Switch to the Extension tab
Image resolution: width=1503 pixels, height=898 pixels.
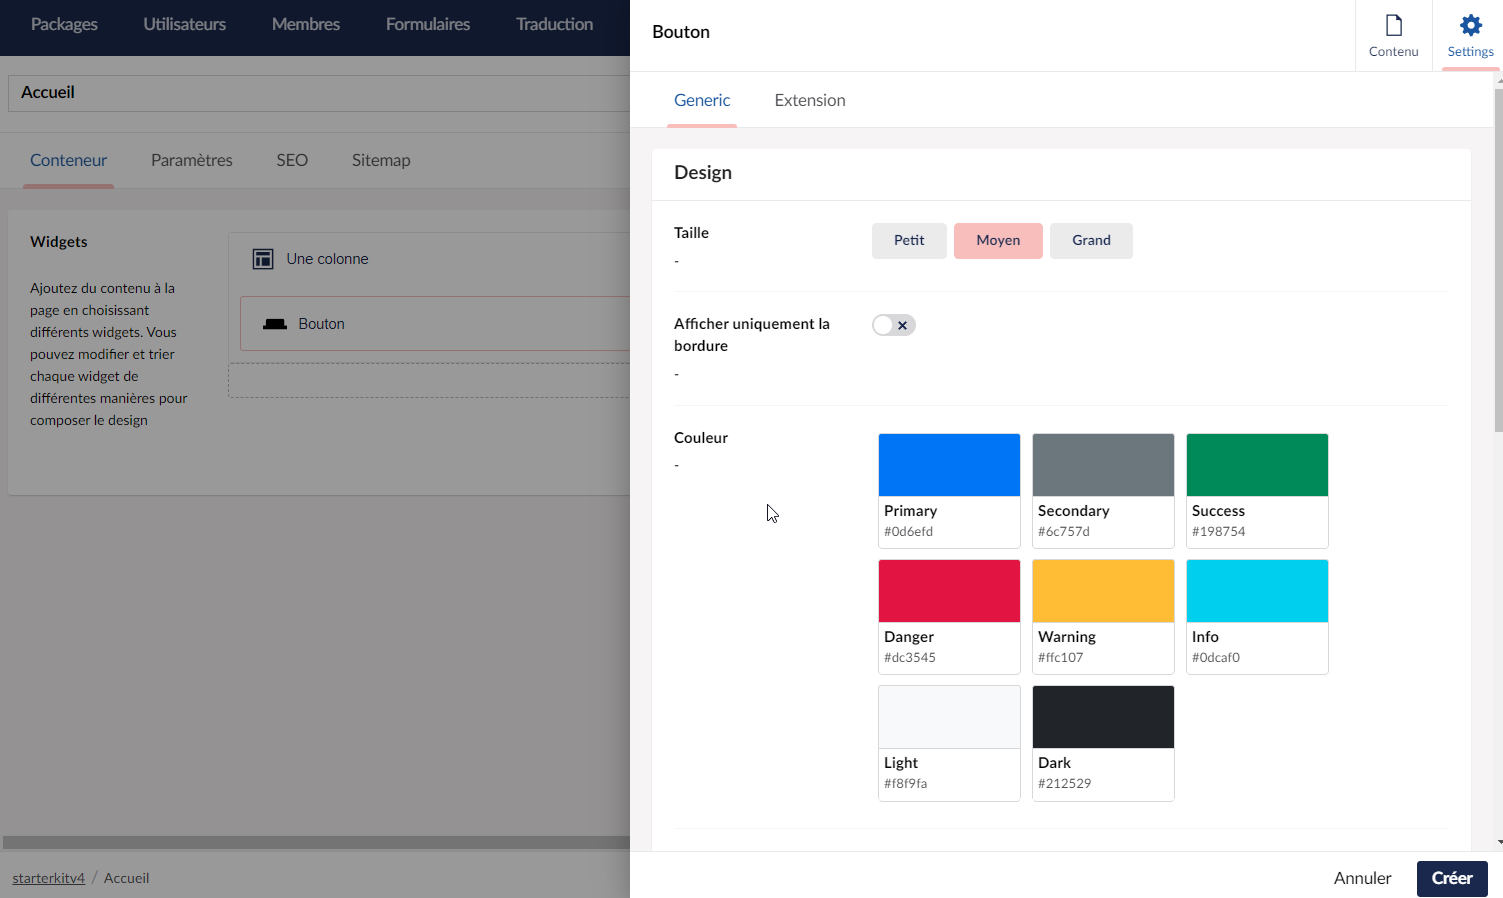[810, 100]
